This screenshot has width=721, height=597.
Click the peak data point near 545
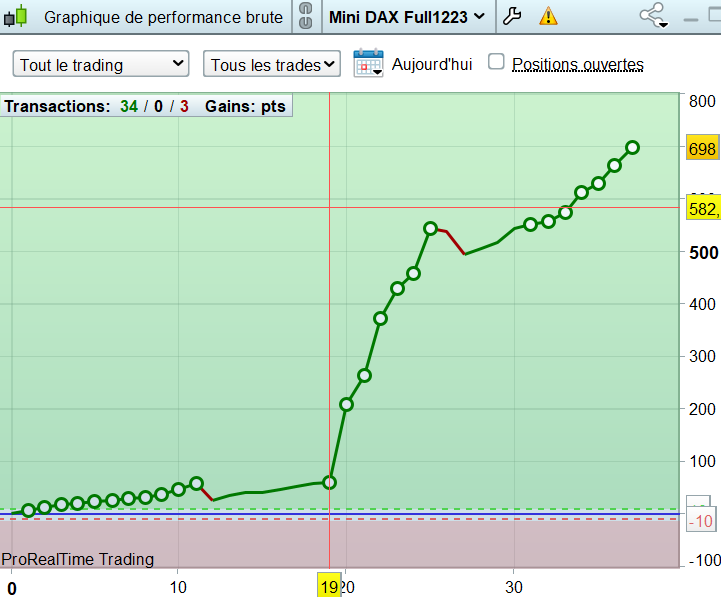(430, 228)
